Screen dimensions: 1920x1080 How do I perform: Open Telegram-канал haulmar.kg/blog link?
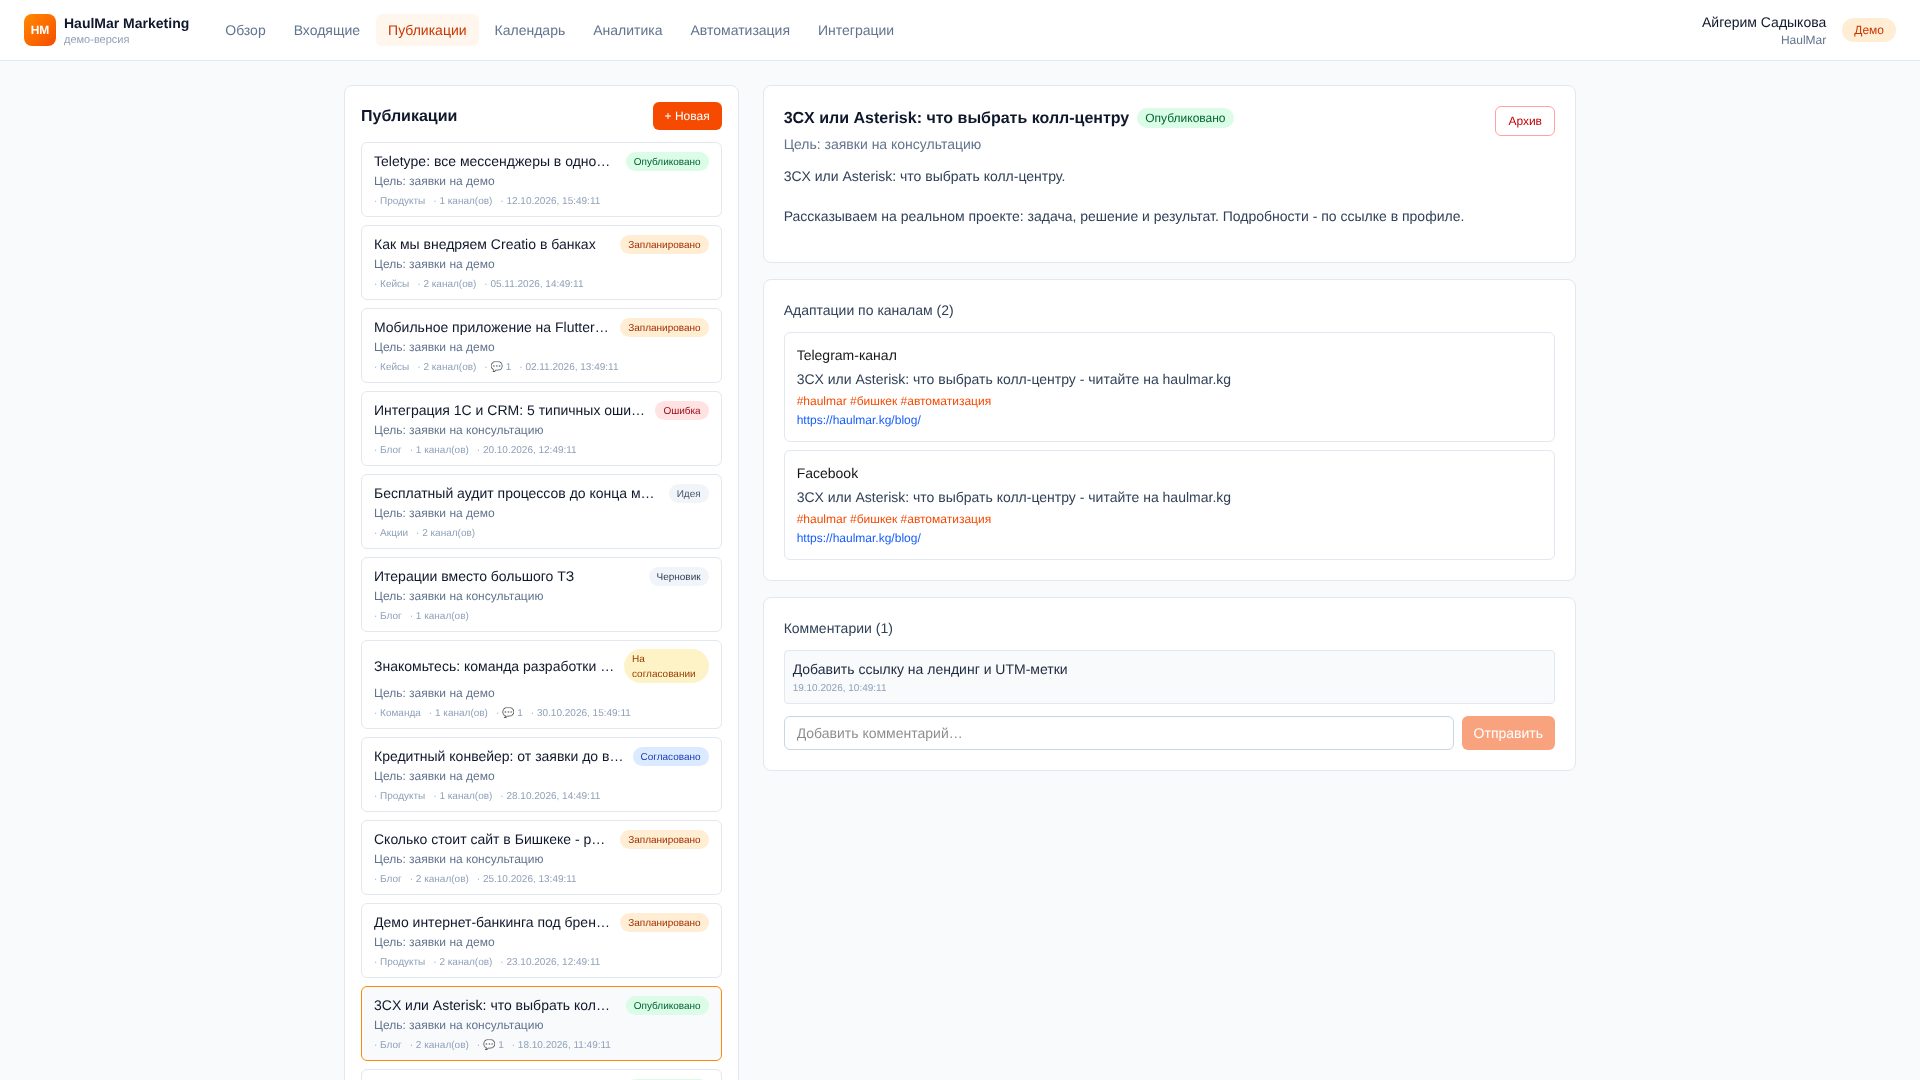(x=859, y=420)
